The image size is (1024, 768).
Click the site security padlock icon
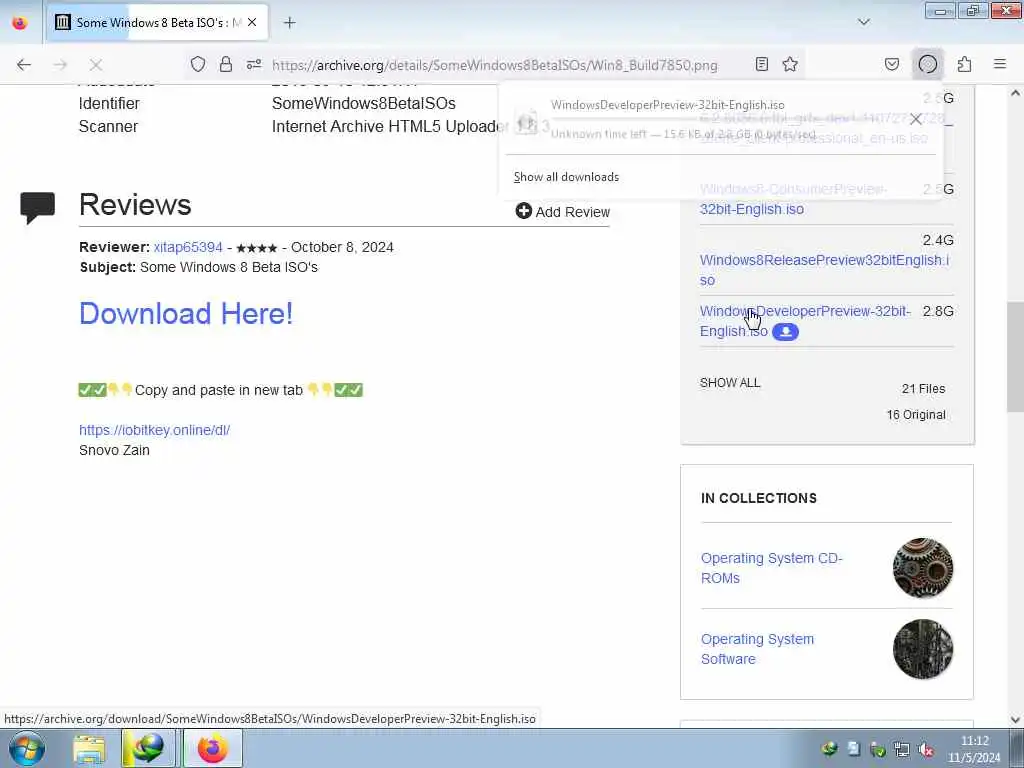(x=226, y=64)
